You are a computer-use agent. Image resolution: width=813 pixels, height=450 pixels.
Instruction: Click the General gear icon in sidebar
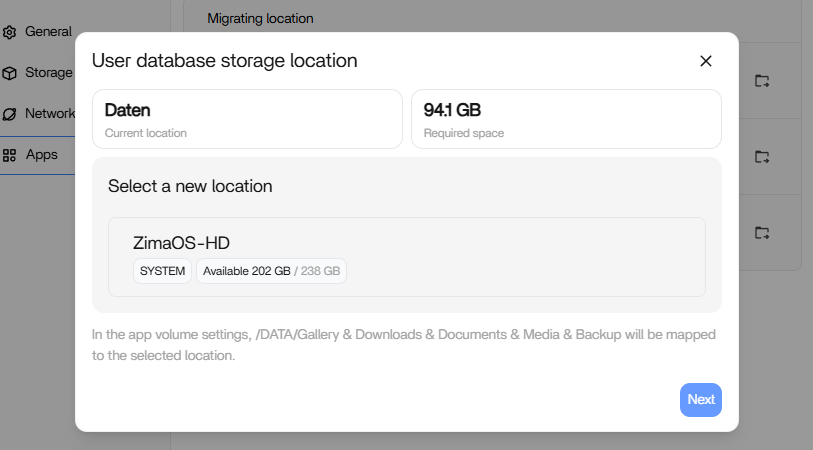click(x=10, y=32)
